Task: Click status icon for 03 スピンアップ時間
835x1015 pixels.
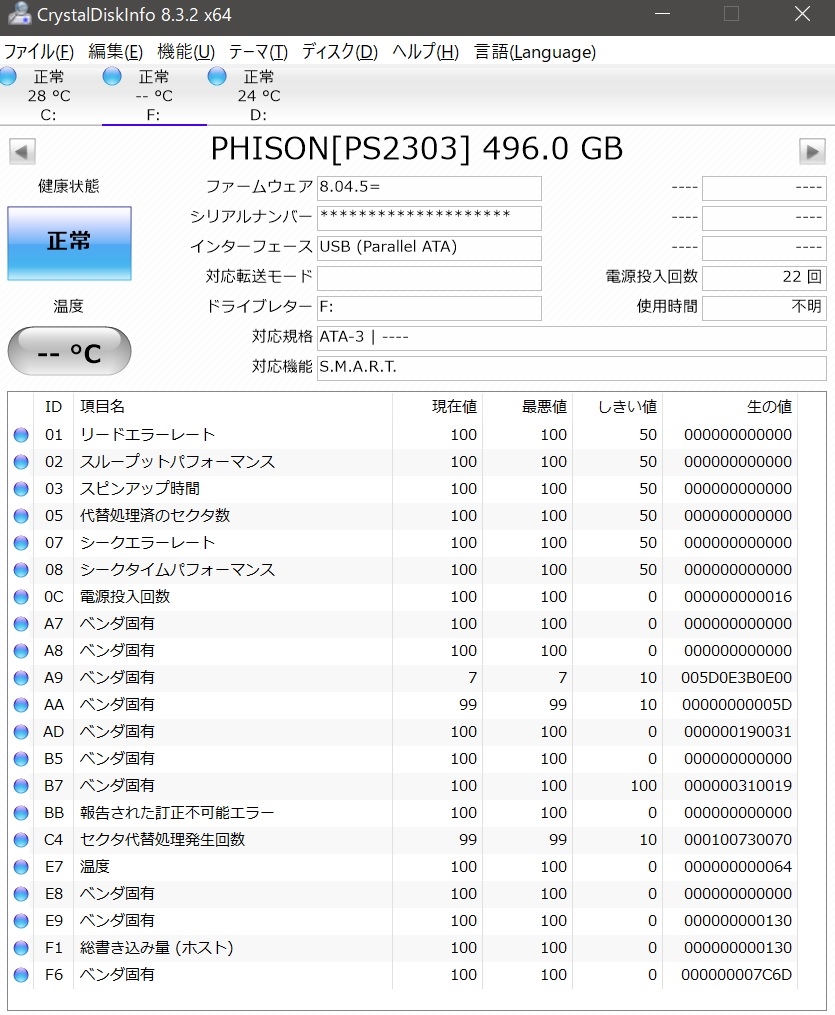Action: tap(21, 489)
